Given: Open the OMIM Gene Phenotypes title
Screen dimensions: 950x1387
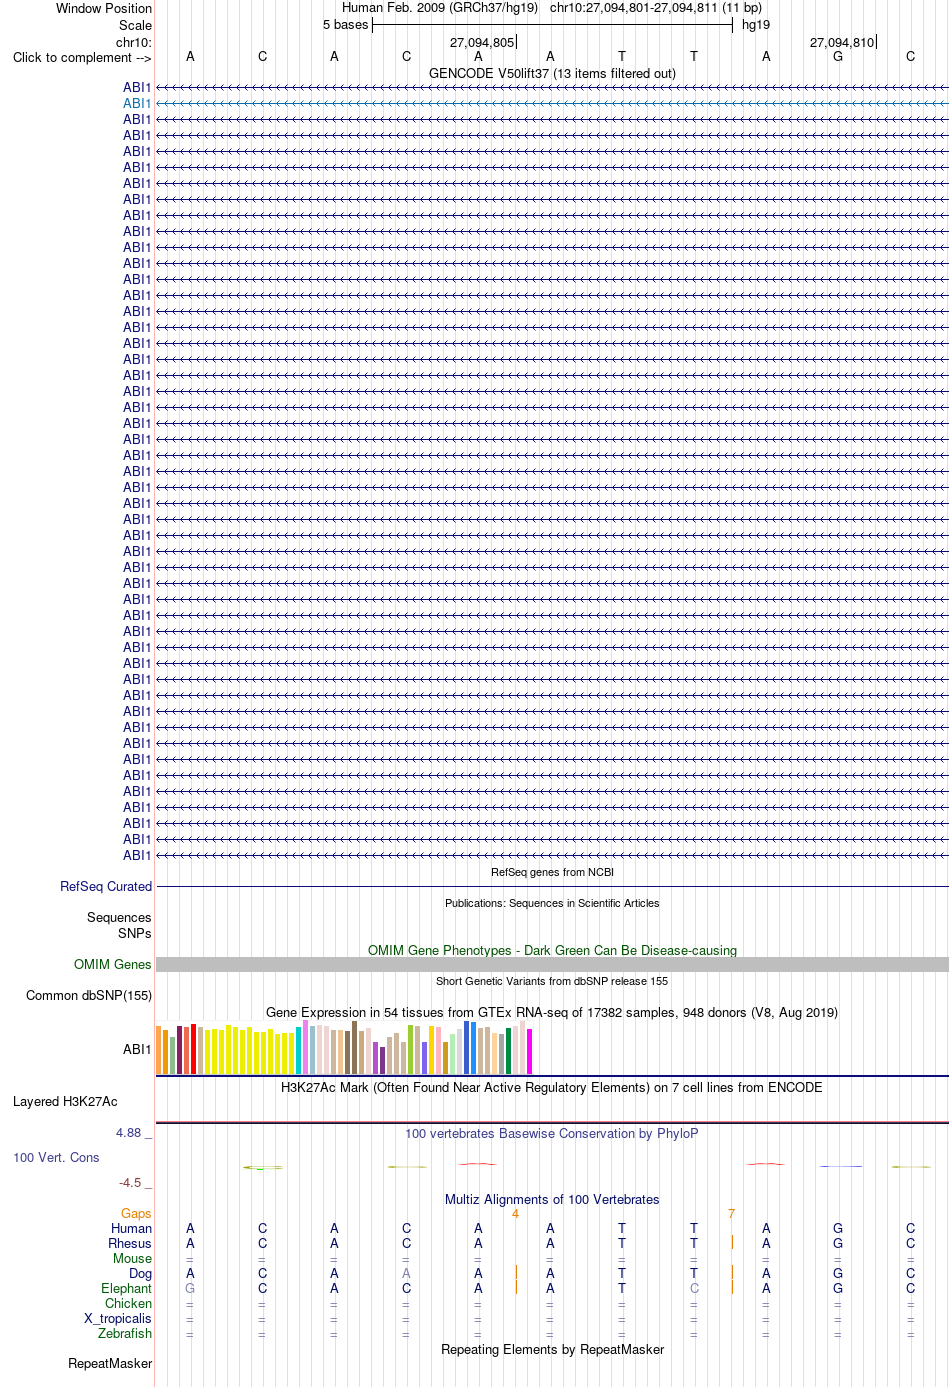Looking at the screenshot, I should (x=552, y=950).
